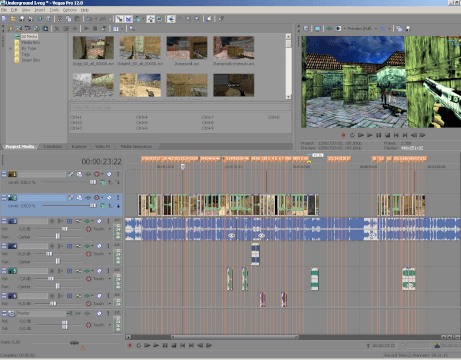Start recording with the red record button
This screenshot has height=360, width=461.
[130, 346]
